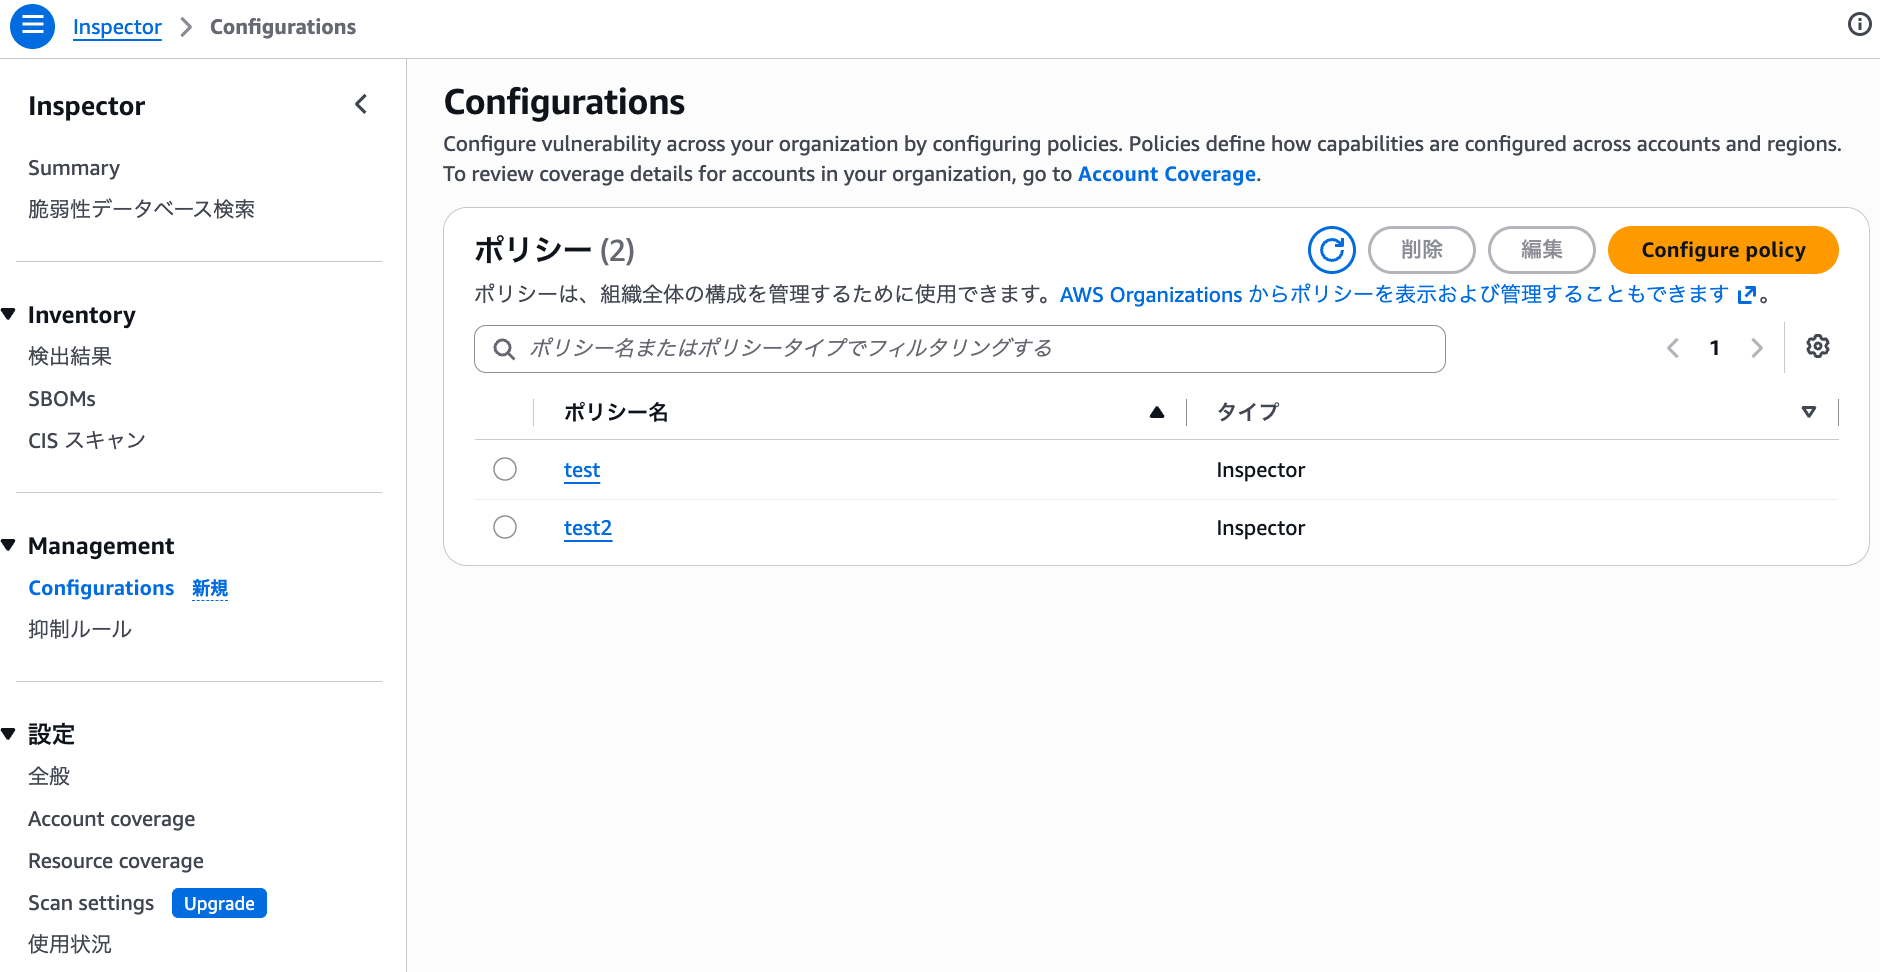Open SBOMs in sidebar
1880x972 pixels.
(x=62, y=399)
